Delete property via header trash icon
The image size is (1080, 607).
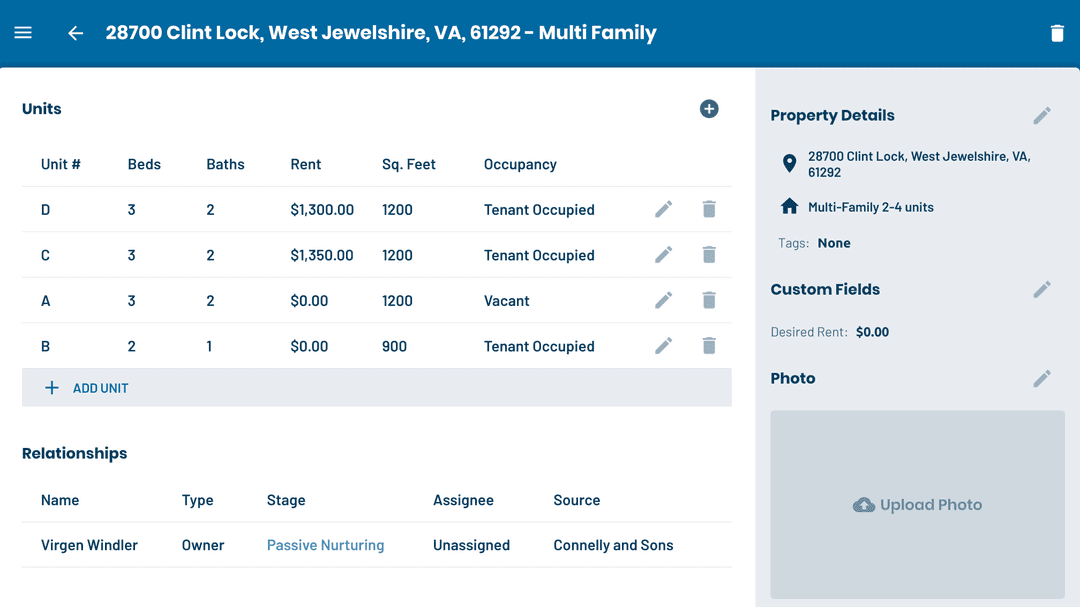pyautogui.click(x=1057, y=33)
